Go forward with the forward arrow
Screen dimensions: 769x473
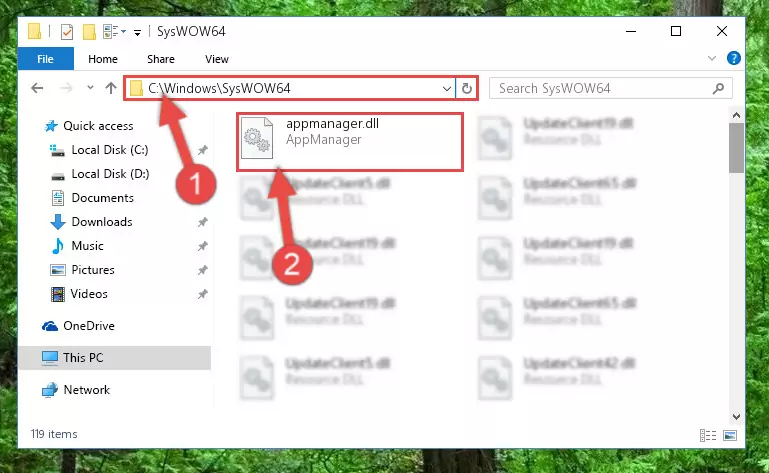[66, 88]
